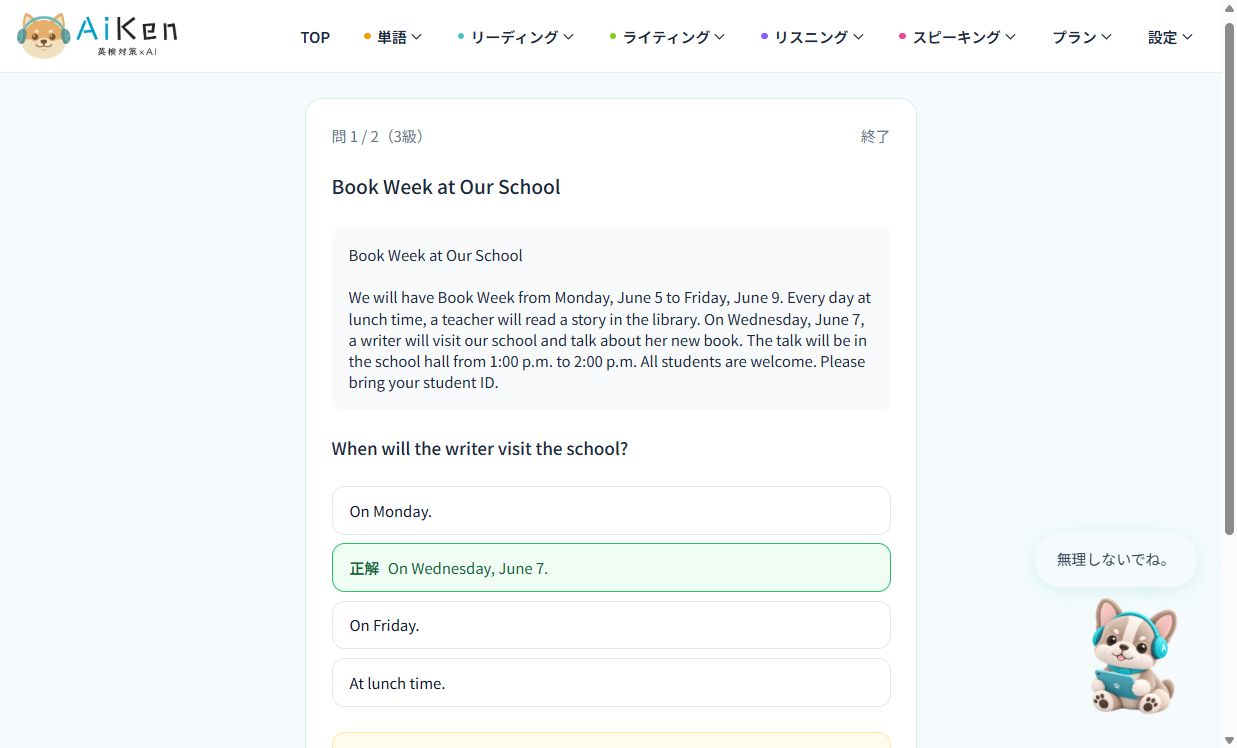The height and width of the screenshot is (748, 1237).
Task: Select the answer "On Monday."
Action: pyautogui.click(x=611, y=510)
